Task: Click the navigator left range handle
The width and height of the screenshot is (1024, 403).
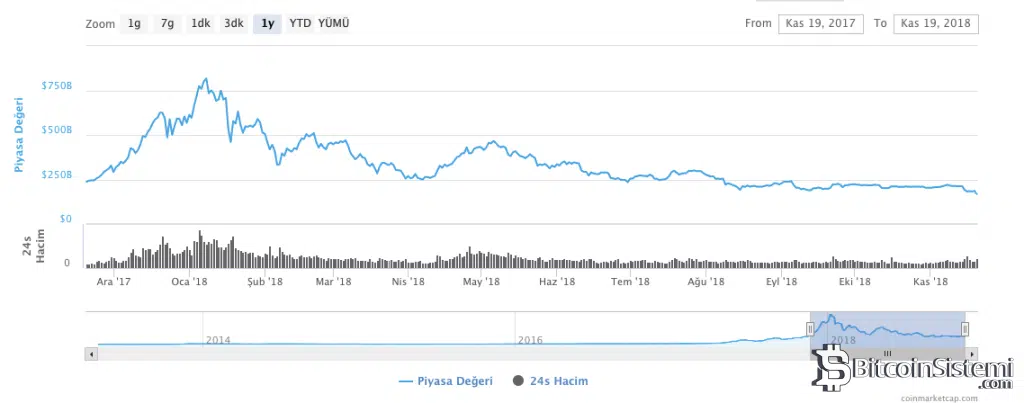Action: (x=810, y=328)
